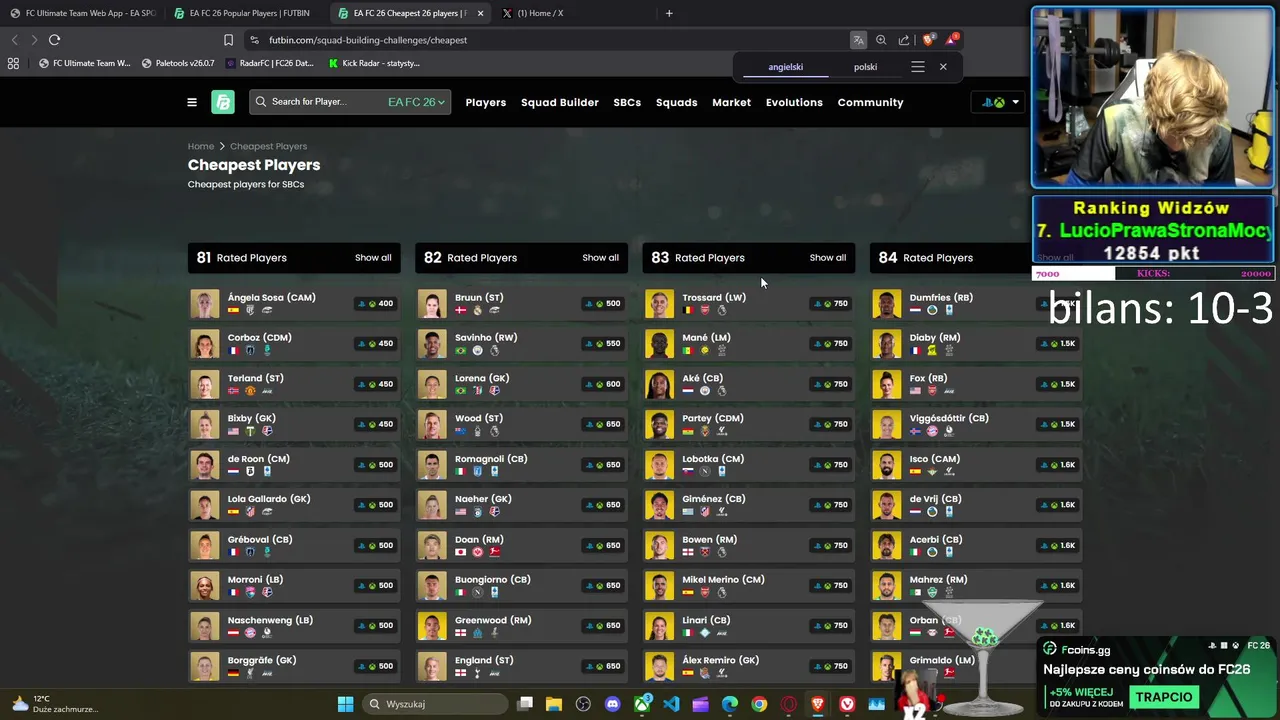Switch to EA FC 26 Popular Players tab
Image resolution: width=1280 pixels, height=720 pixels.
pos(244,13)
